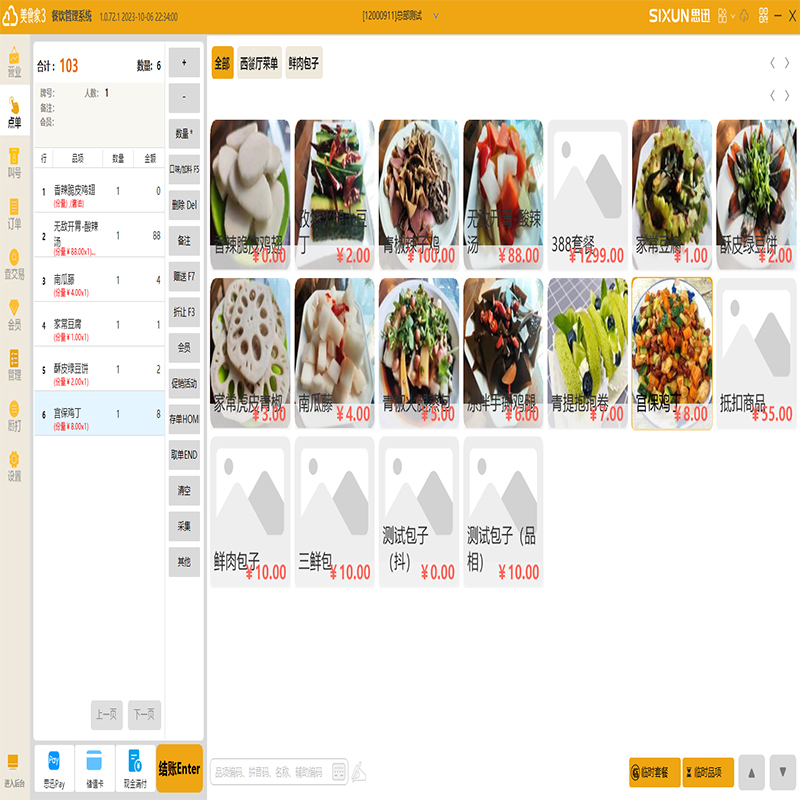Open the 口味/加料 F5 button
The image size is (800, 800).
[x=184, y=169]
